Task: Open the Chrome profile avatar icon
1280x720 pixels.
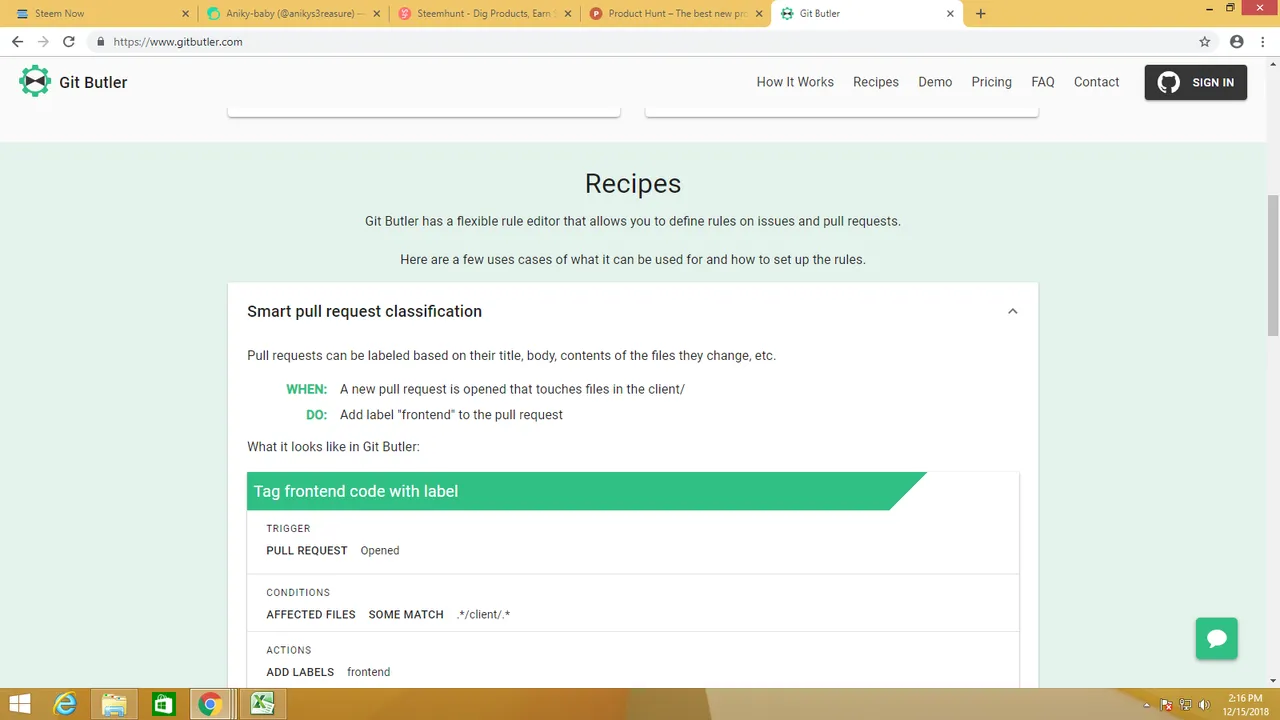Action: tap(1237, 42)
